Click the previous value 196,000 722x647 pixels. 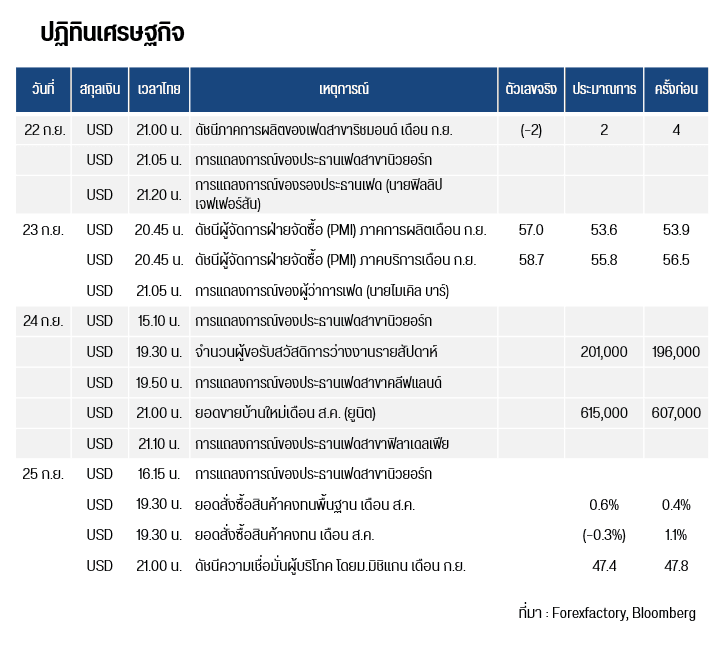[x=676, y=352]
